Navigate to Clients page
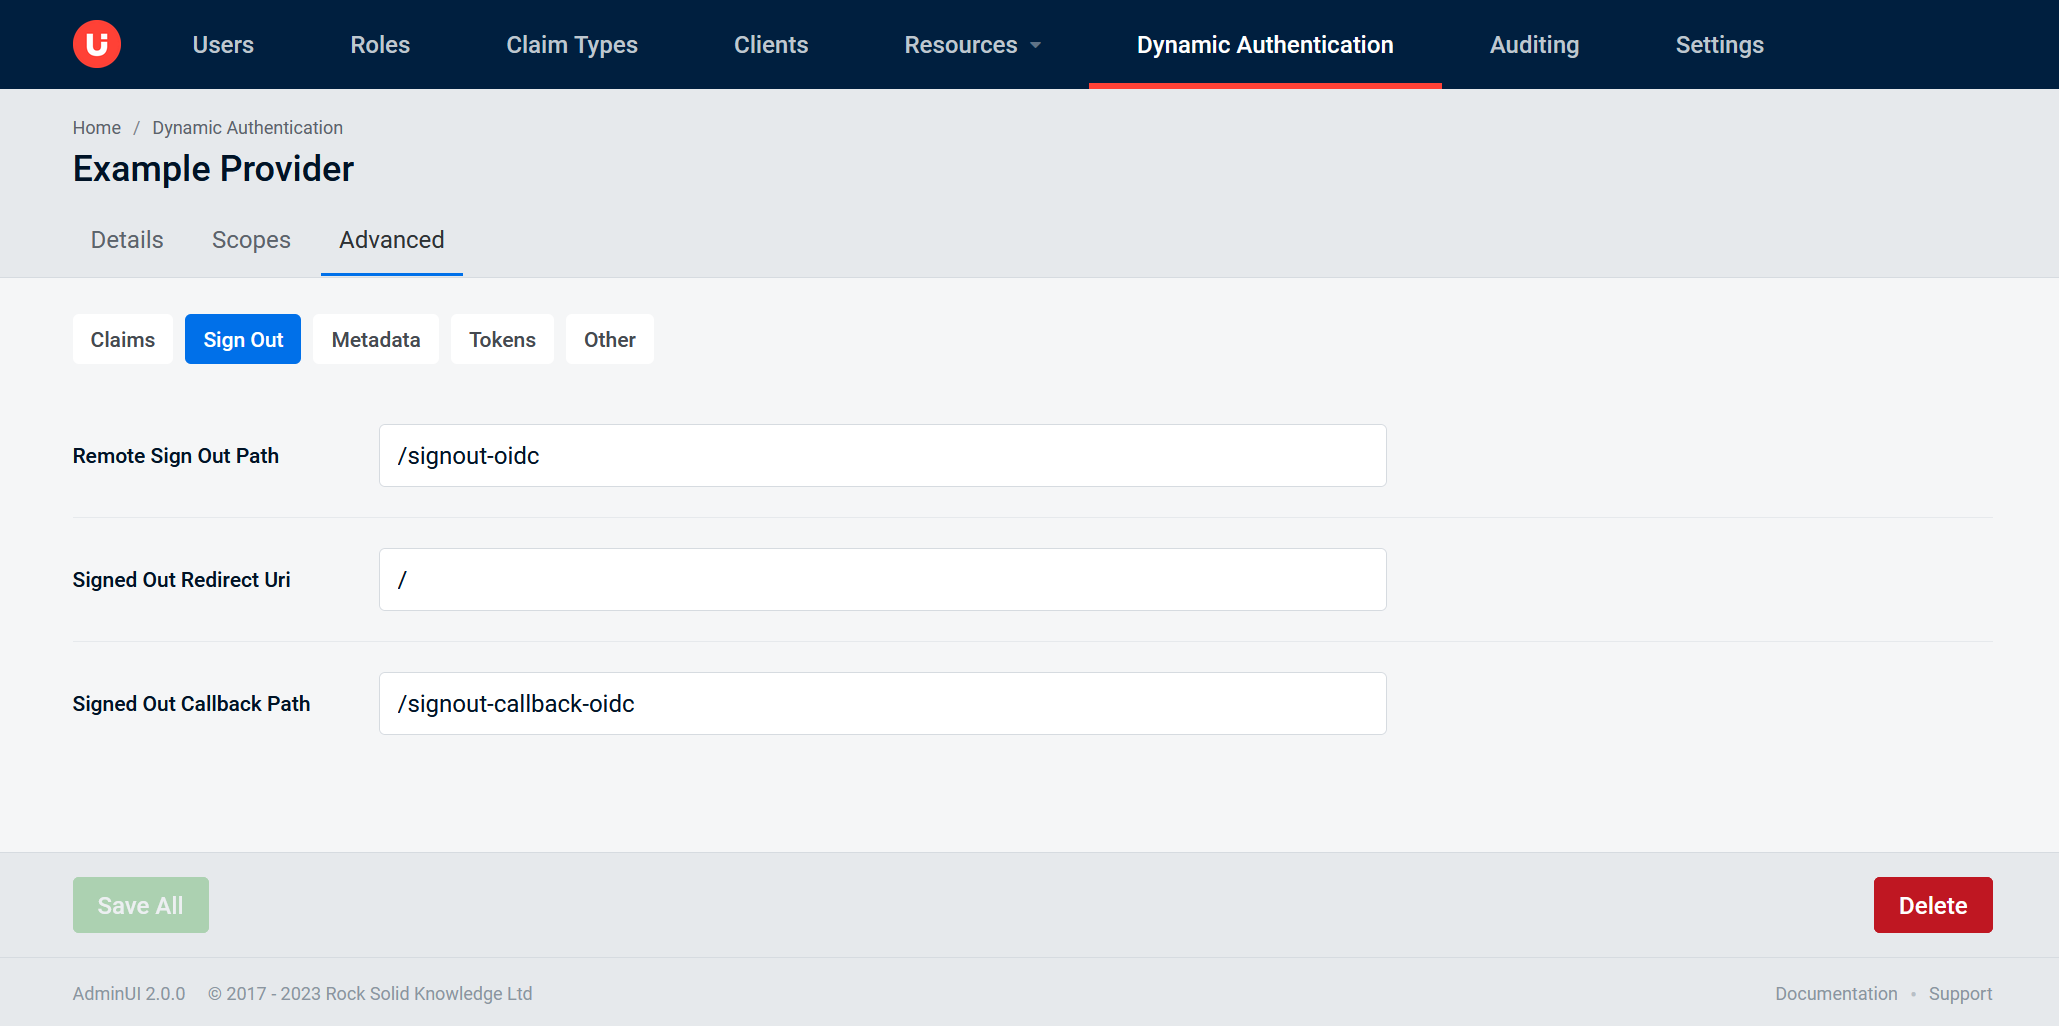Screen dimensions: 2059x1026 (x=771, y=45)
